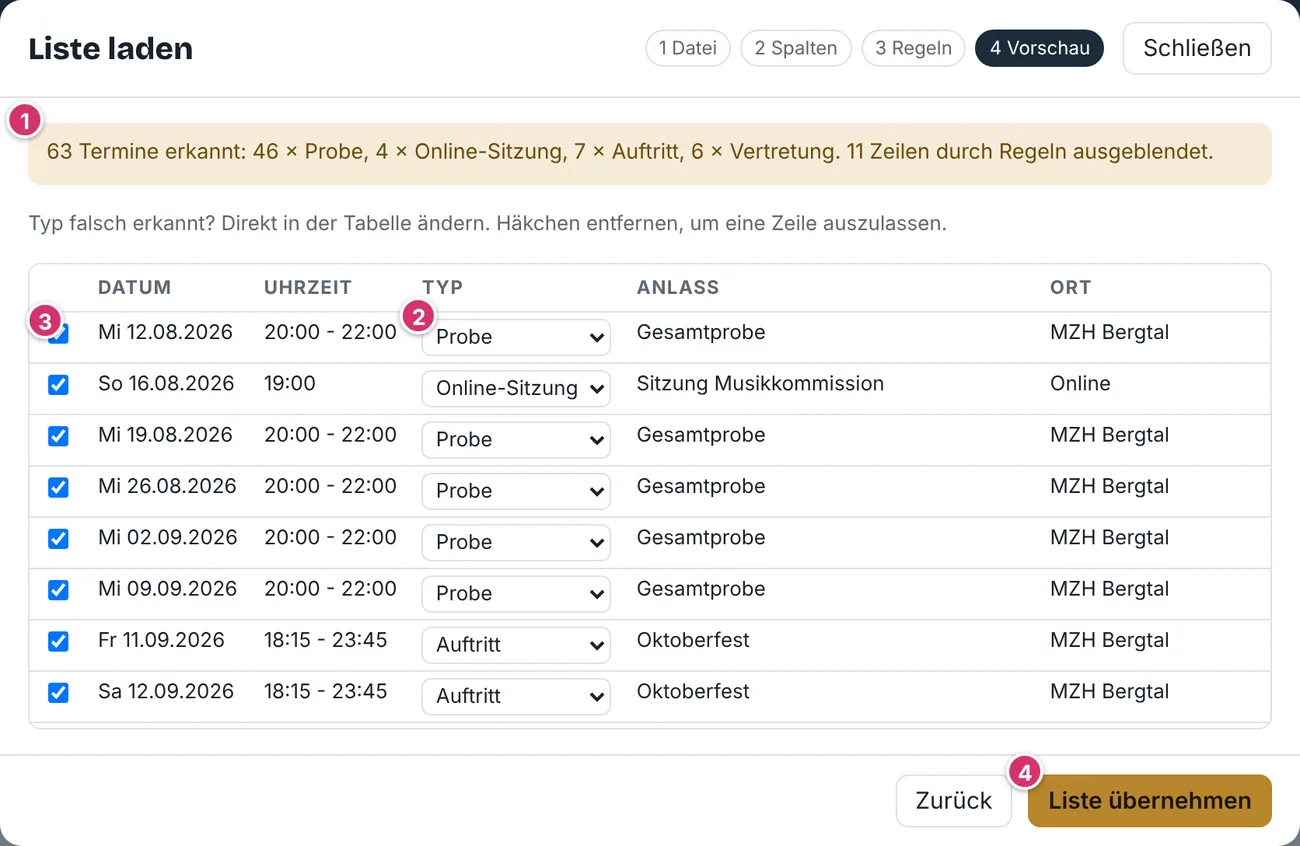The height and width of the screenshot is (846, 1300).
Task: Open the Probe dropdown for Mi 02.09.2026
Action: (516, 542)
